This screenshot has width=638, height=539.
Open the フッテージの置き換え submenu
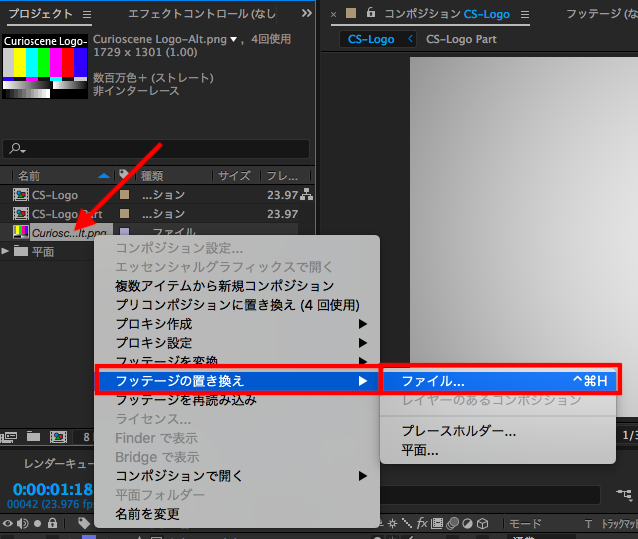237,381
